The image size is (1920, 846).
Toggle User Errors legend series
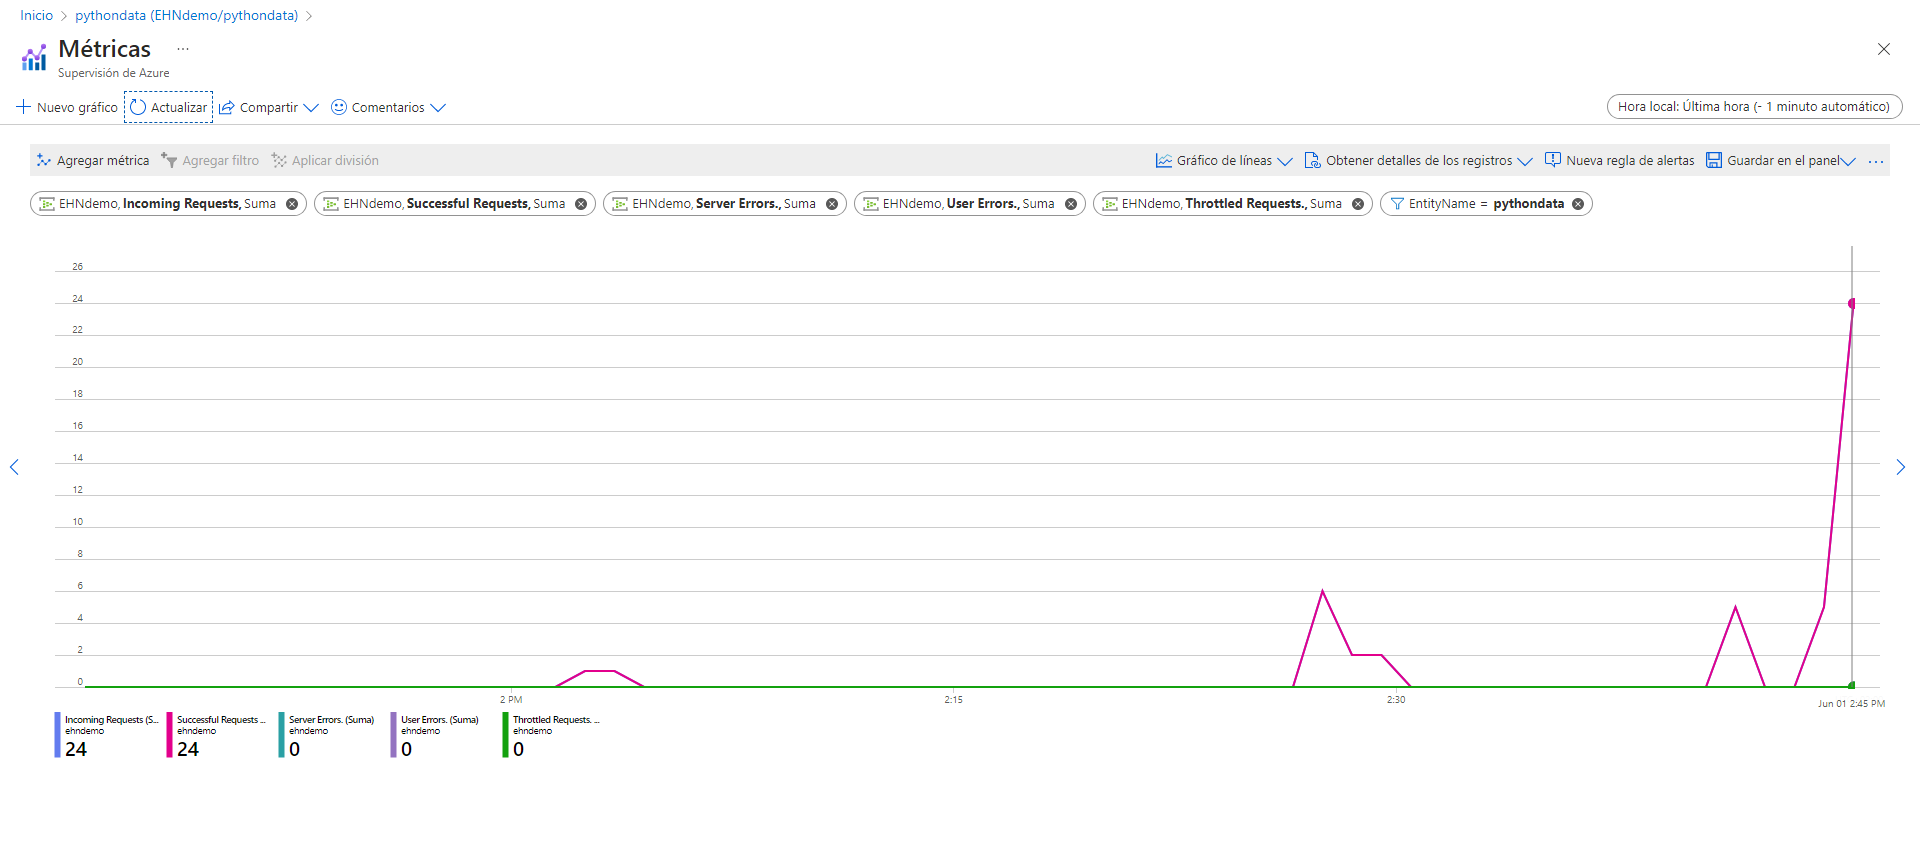[439, 734]
